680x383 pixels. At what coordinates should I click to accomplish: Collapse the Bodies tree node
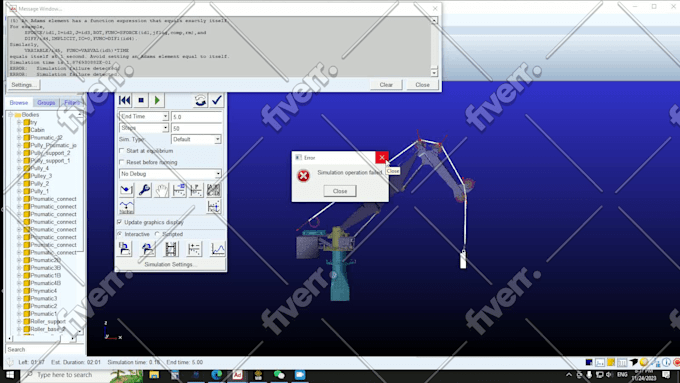pyautogui.click(x=11, y=115)
